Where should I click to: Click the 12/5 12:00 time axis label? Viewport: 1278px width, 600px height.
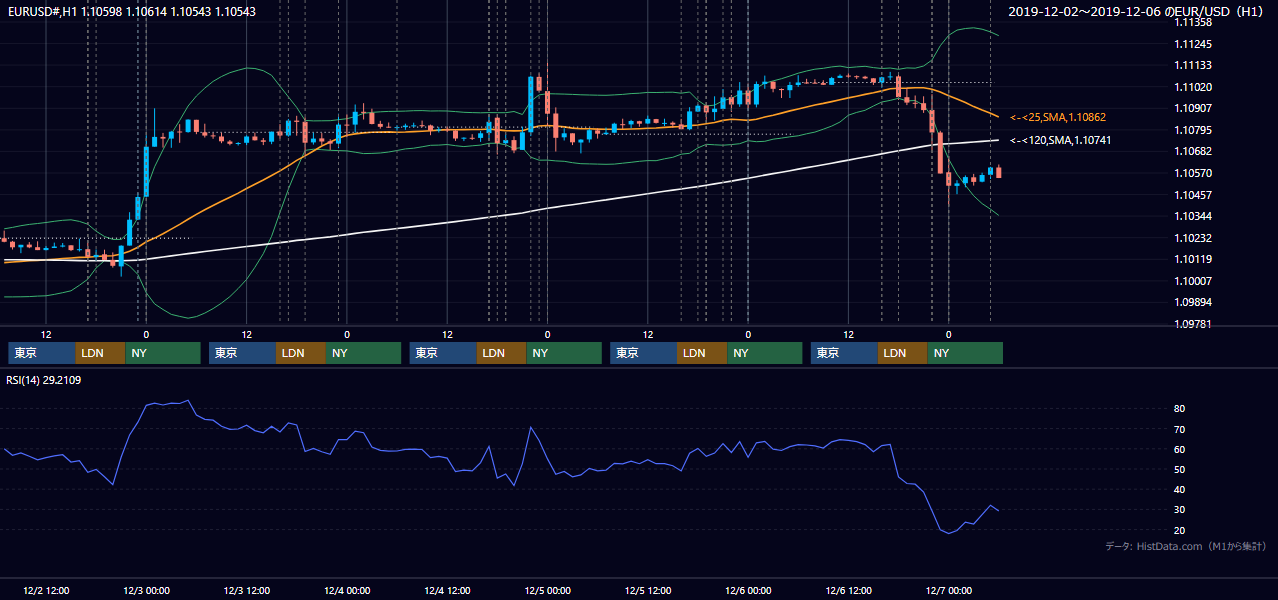(648, 590)
